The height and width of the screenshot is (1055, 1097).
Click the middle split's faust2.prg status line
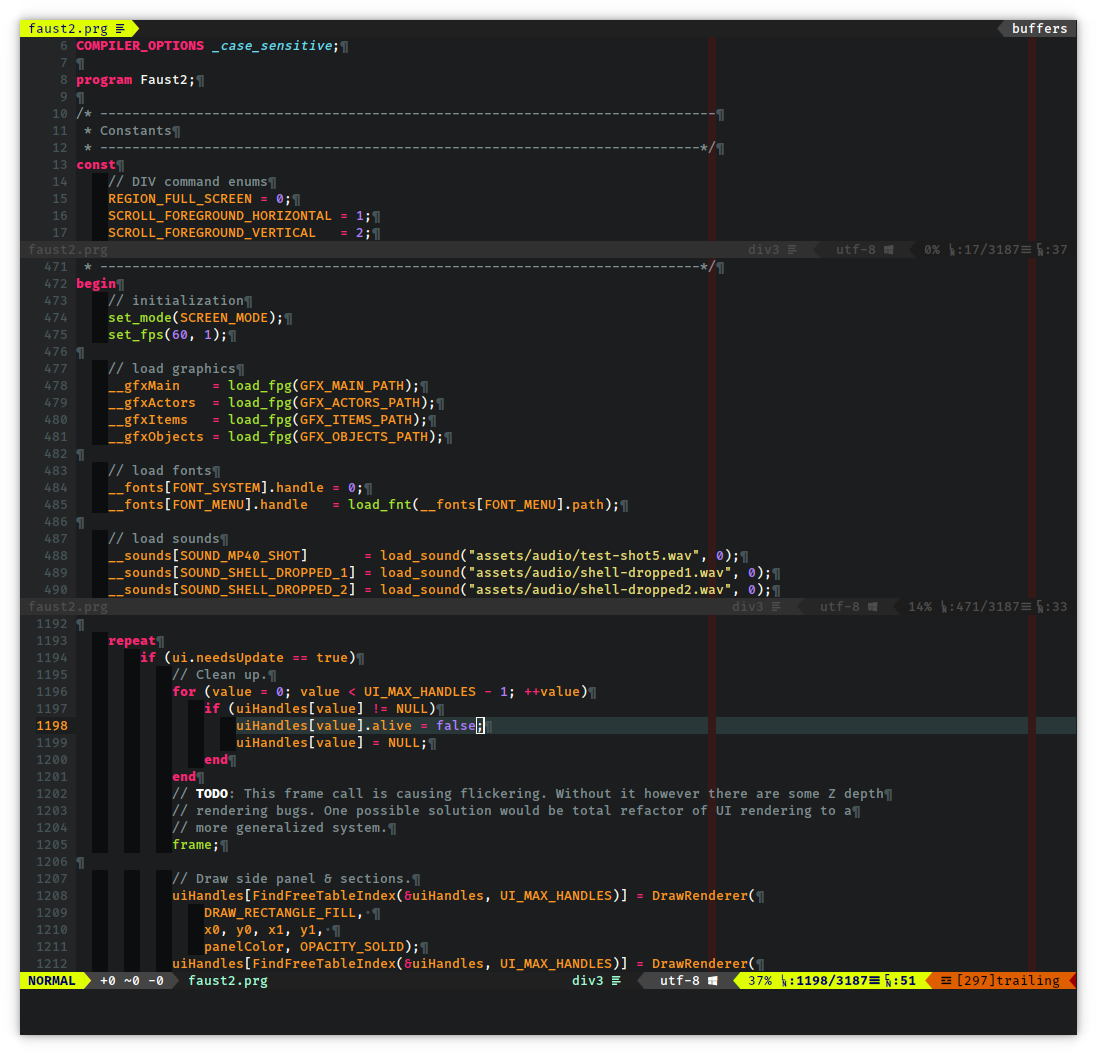point(68,607)
